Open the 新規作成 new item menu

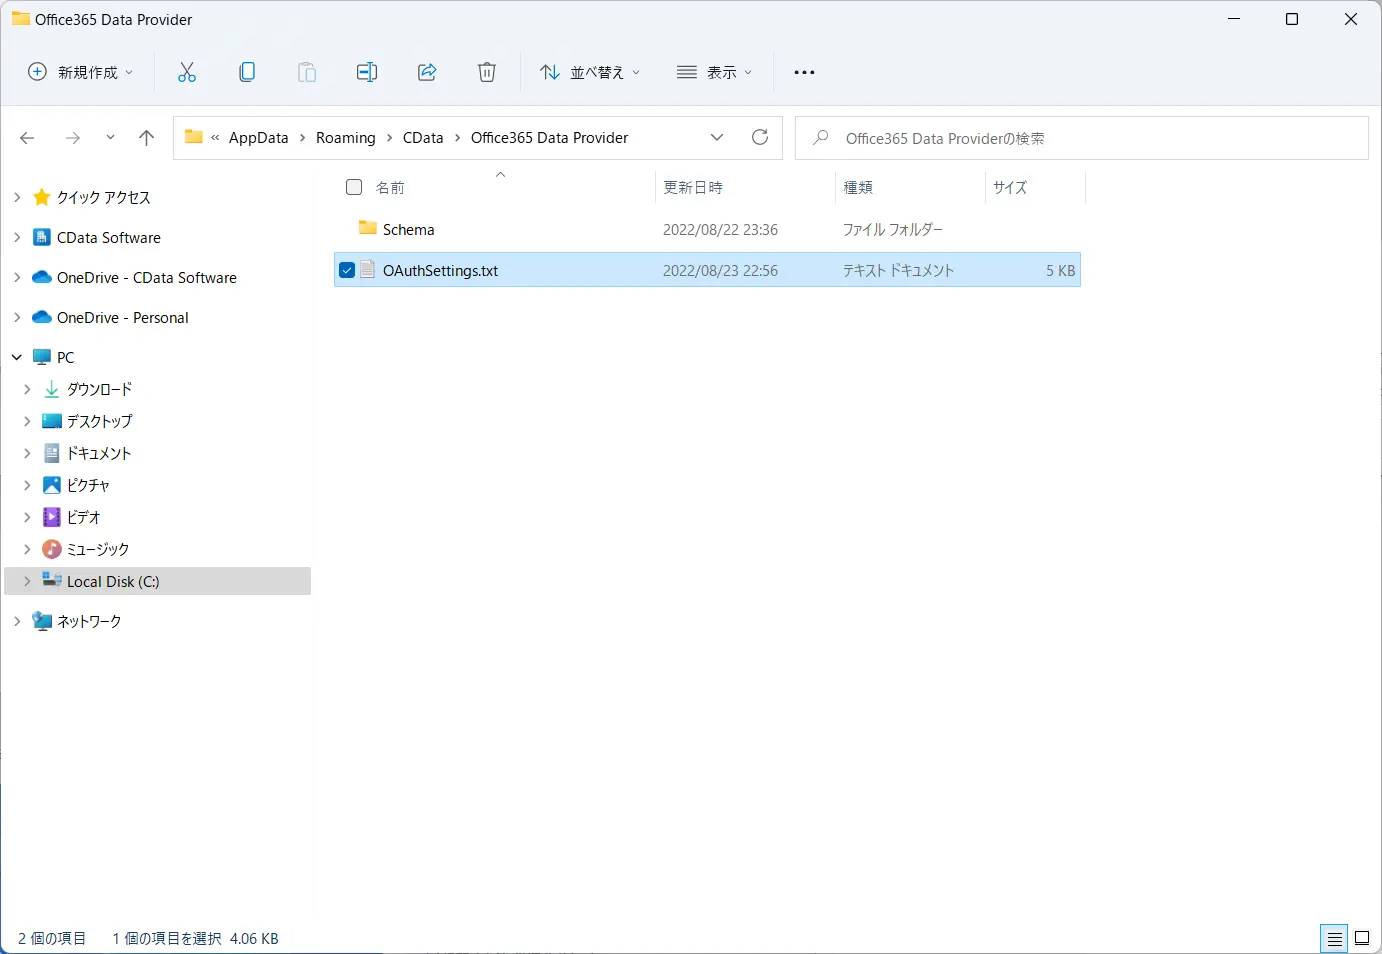[x=80, y=72]
